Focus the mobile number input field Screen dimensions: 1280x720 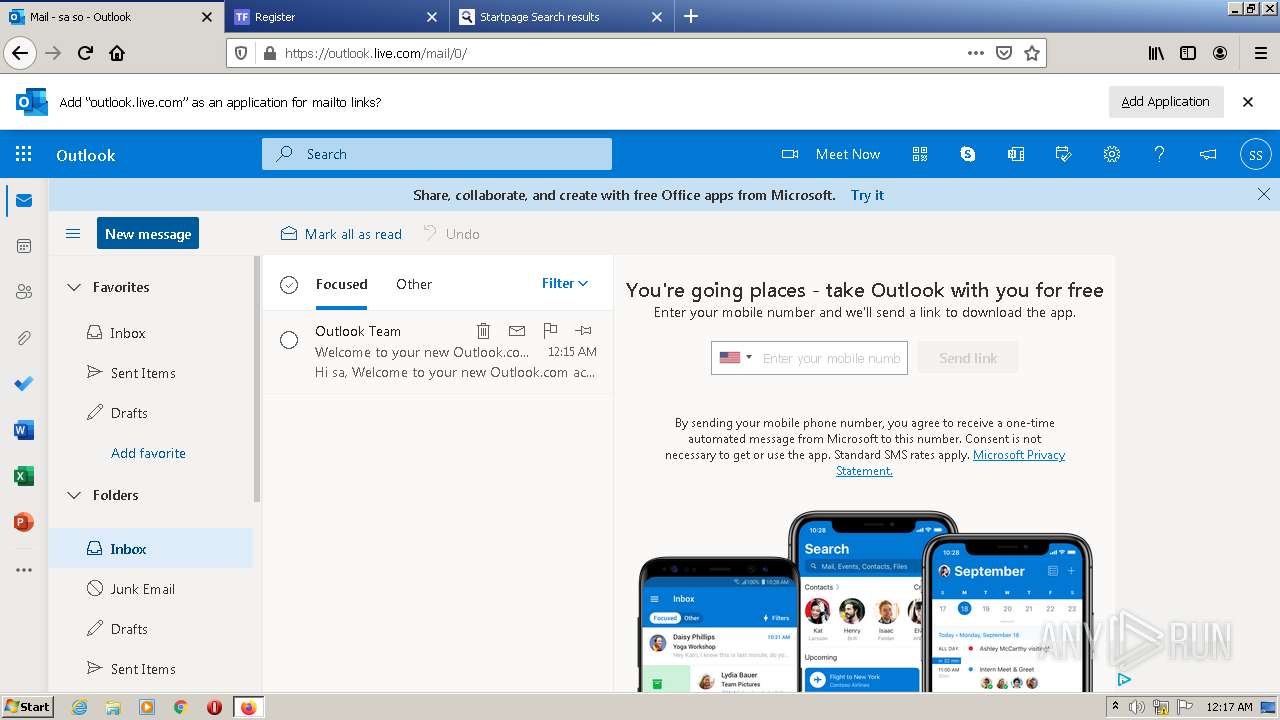(831, 358)
